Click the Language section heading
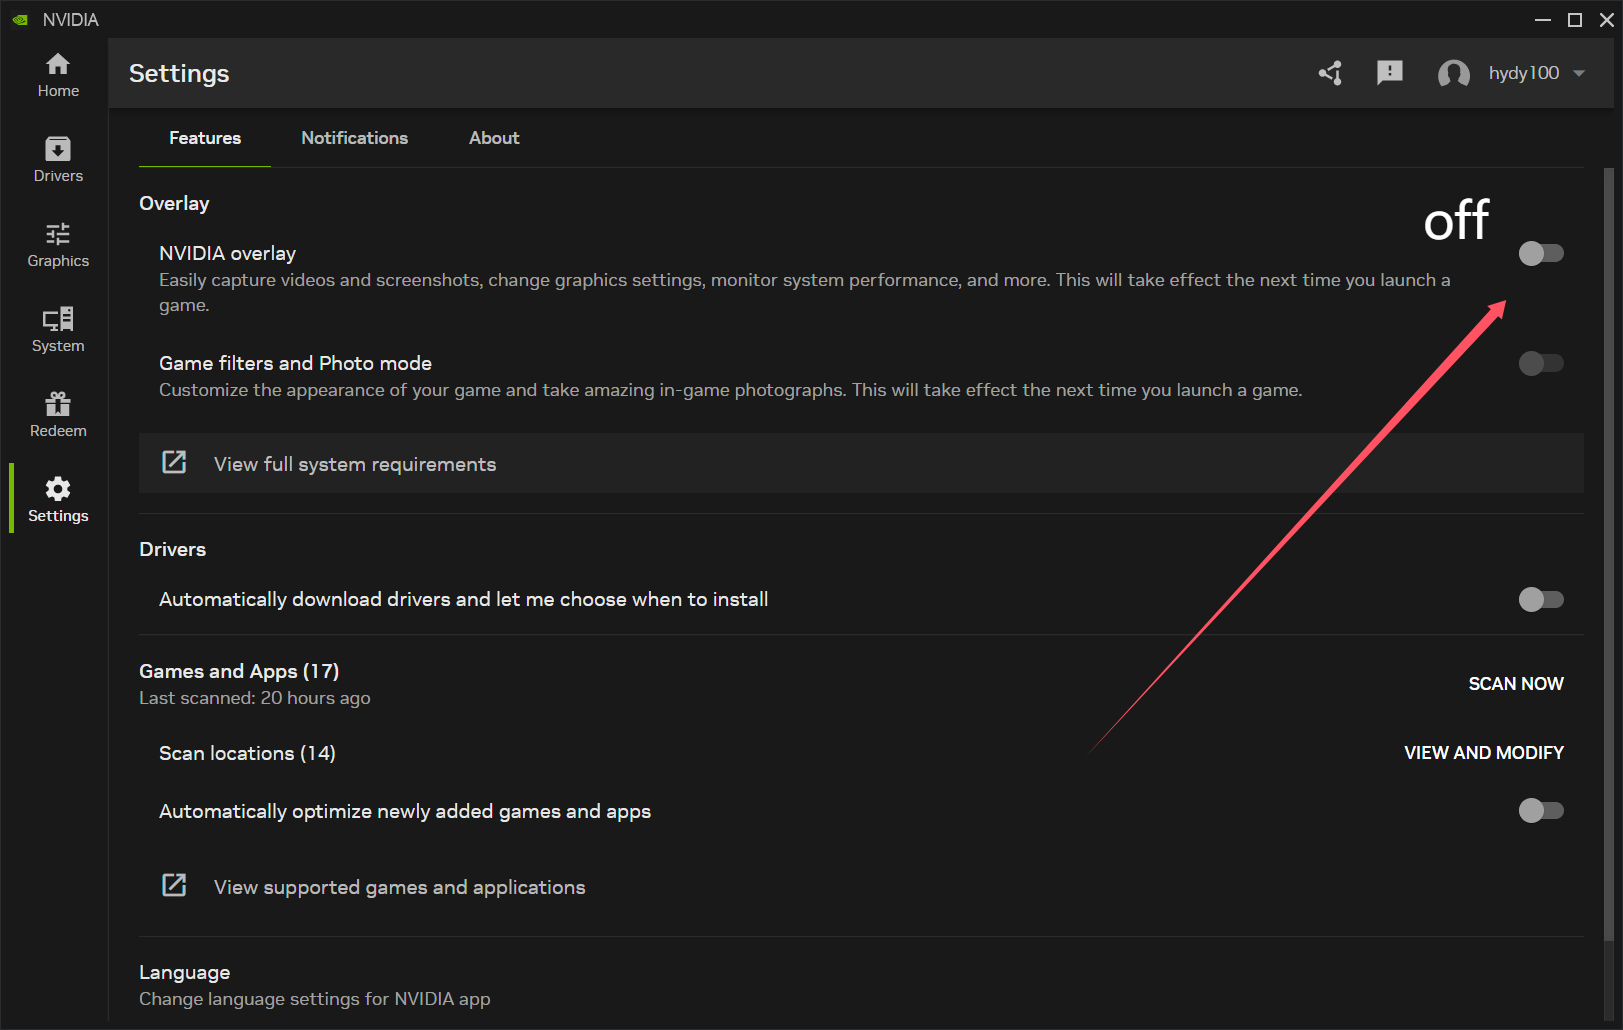The height and width of the screenshot is (1030, 1623). [x=184, y=972]
